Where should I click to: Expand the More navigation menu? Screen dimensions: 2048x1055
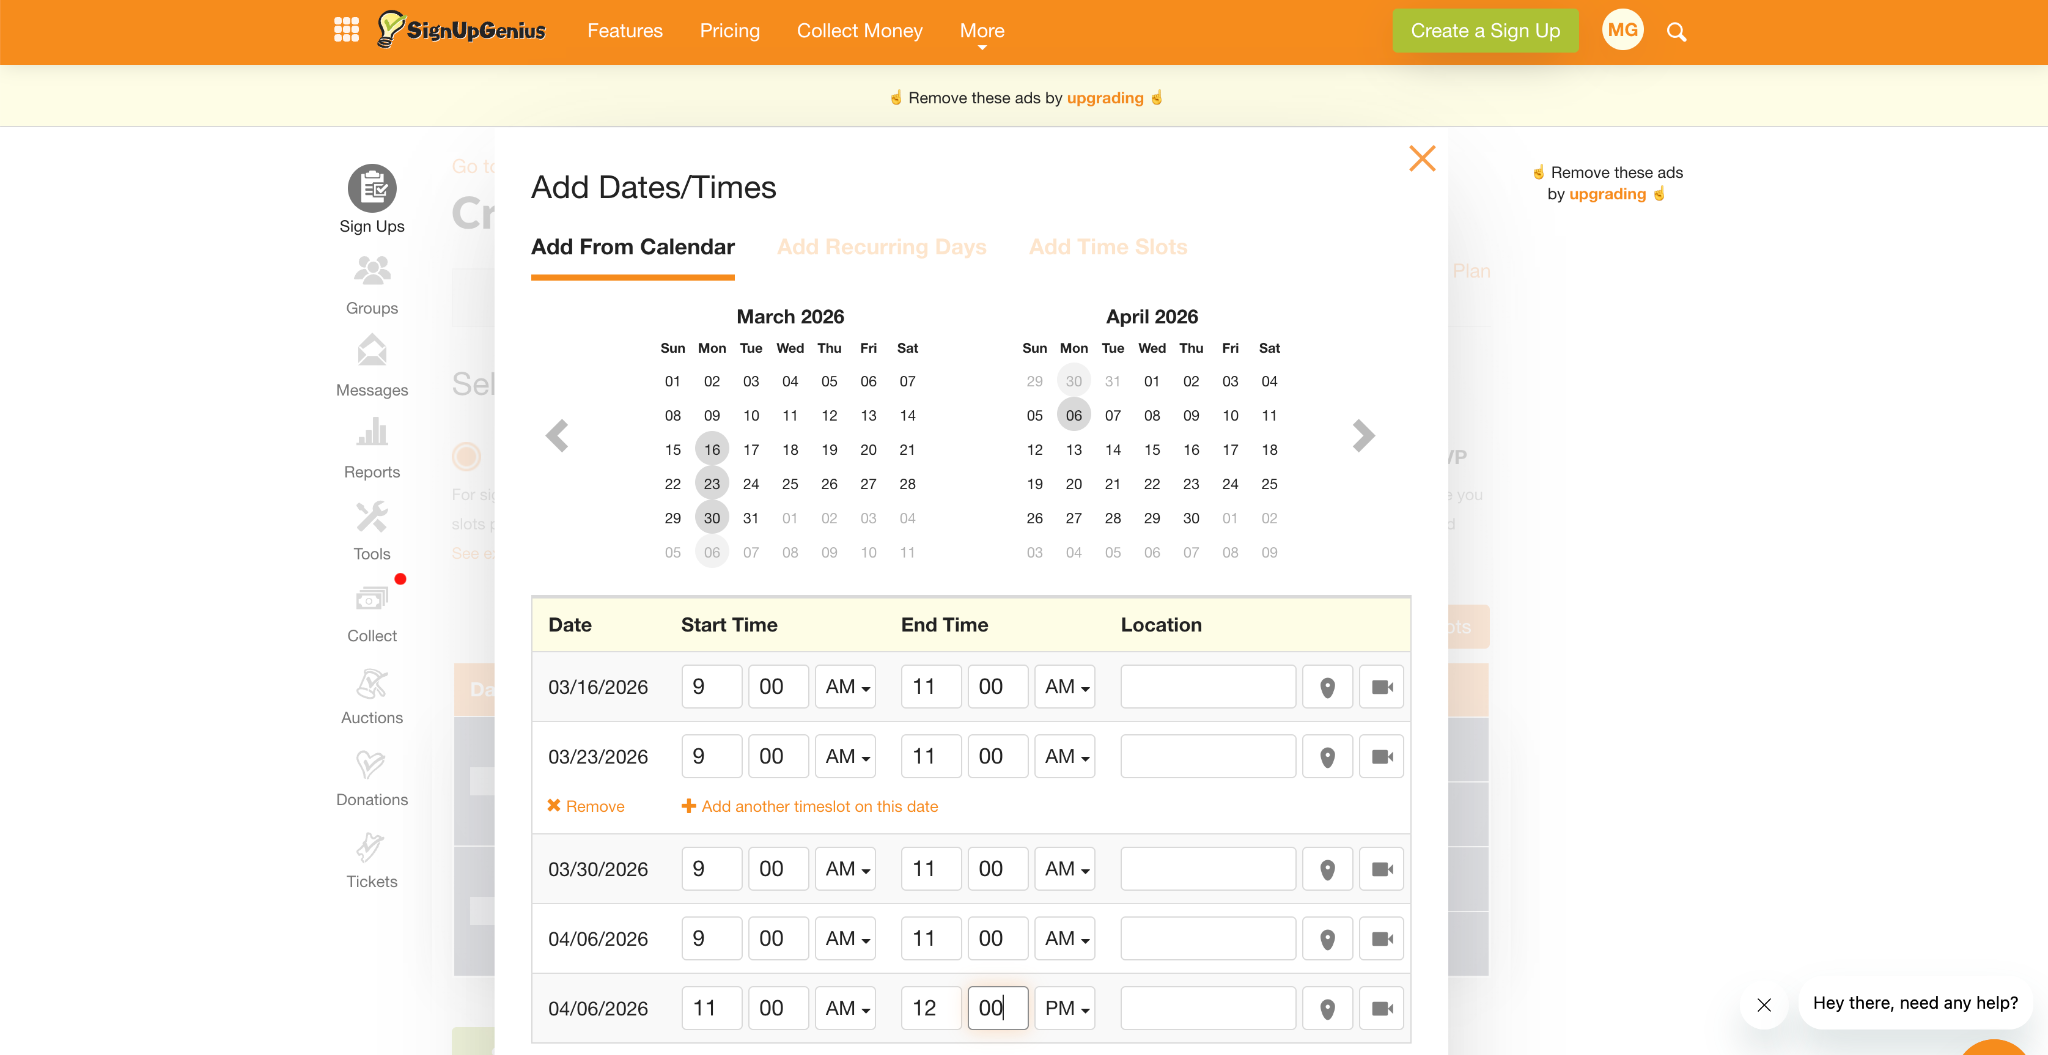(x=981, y=31)
